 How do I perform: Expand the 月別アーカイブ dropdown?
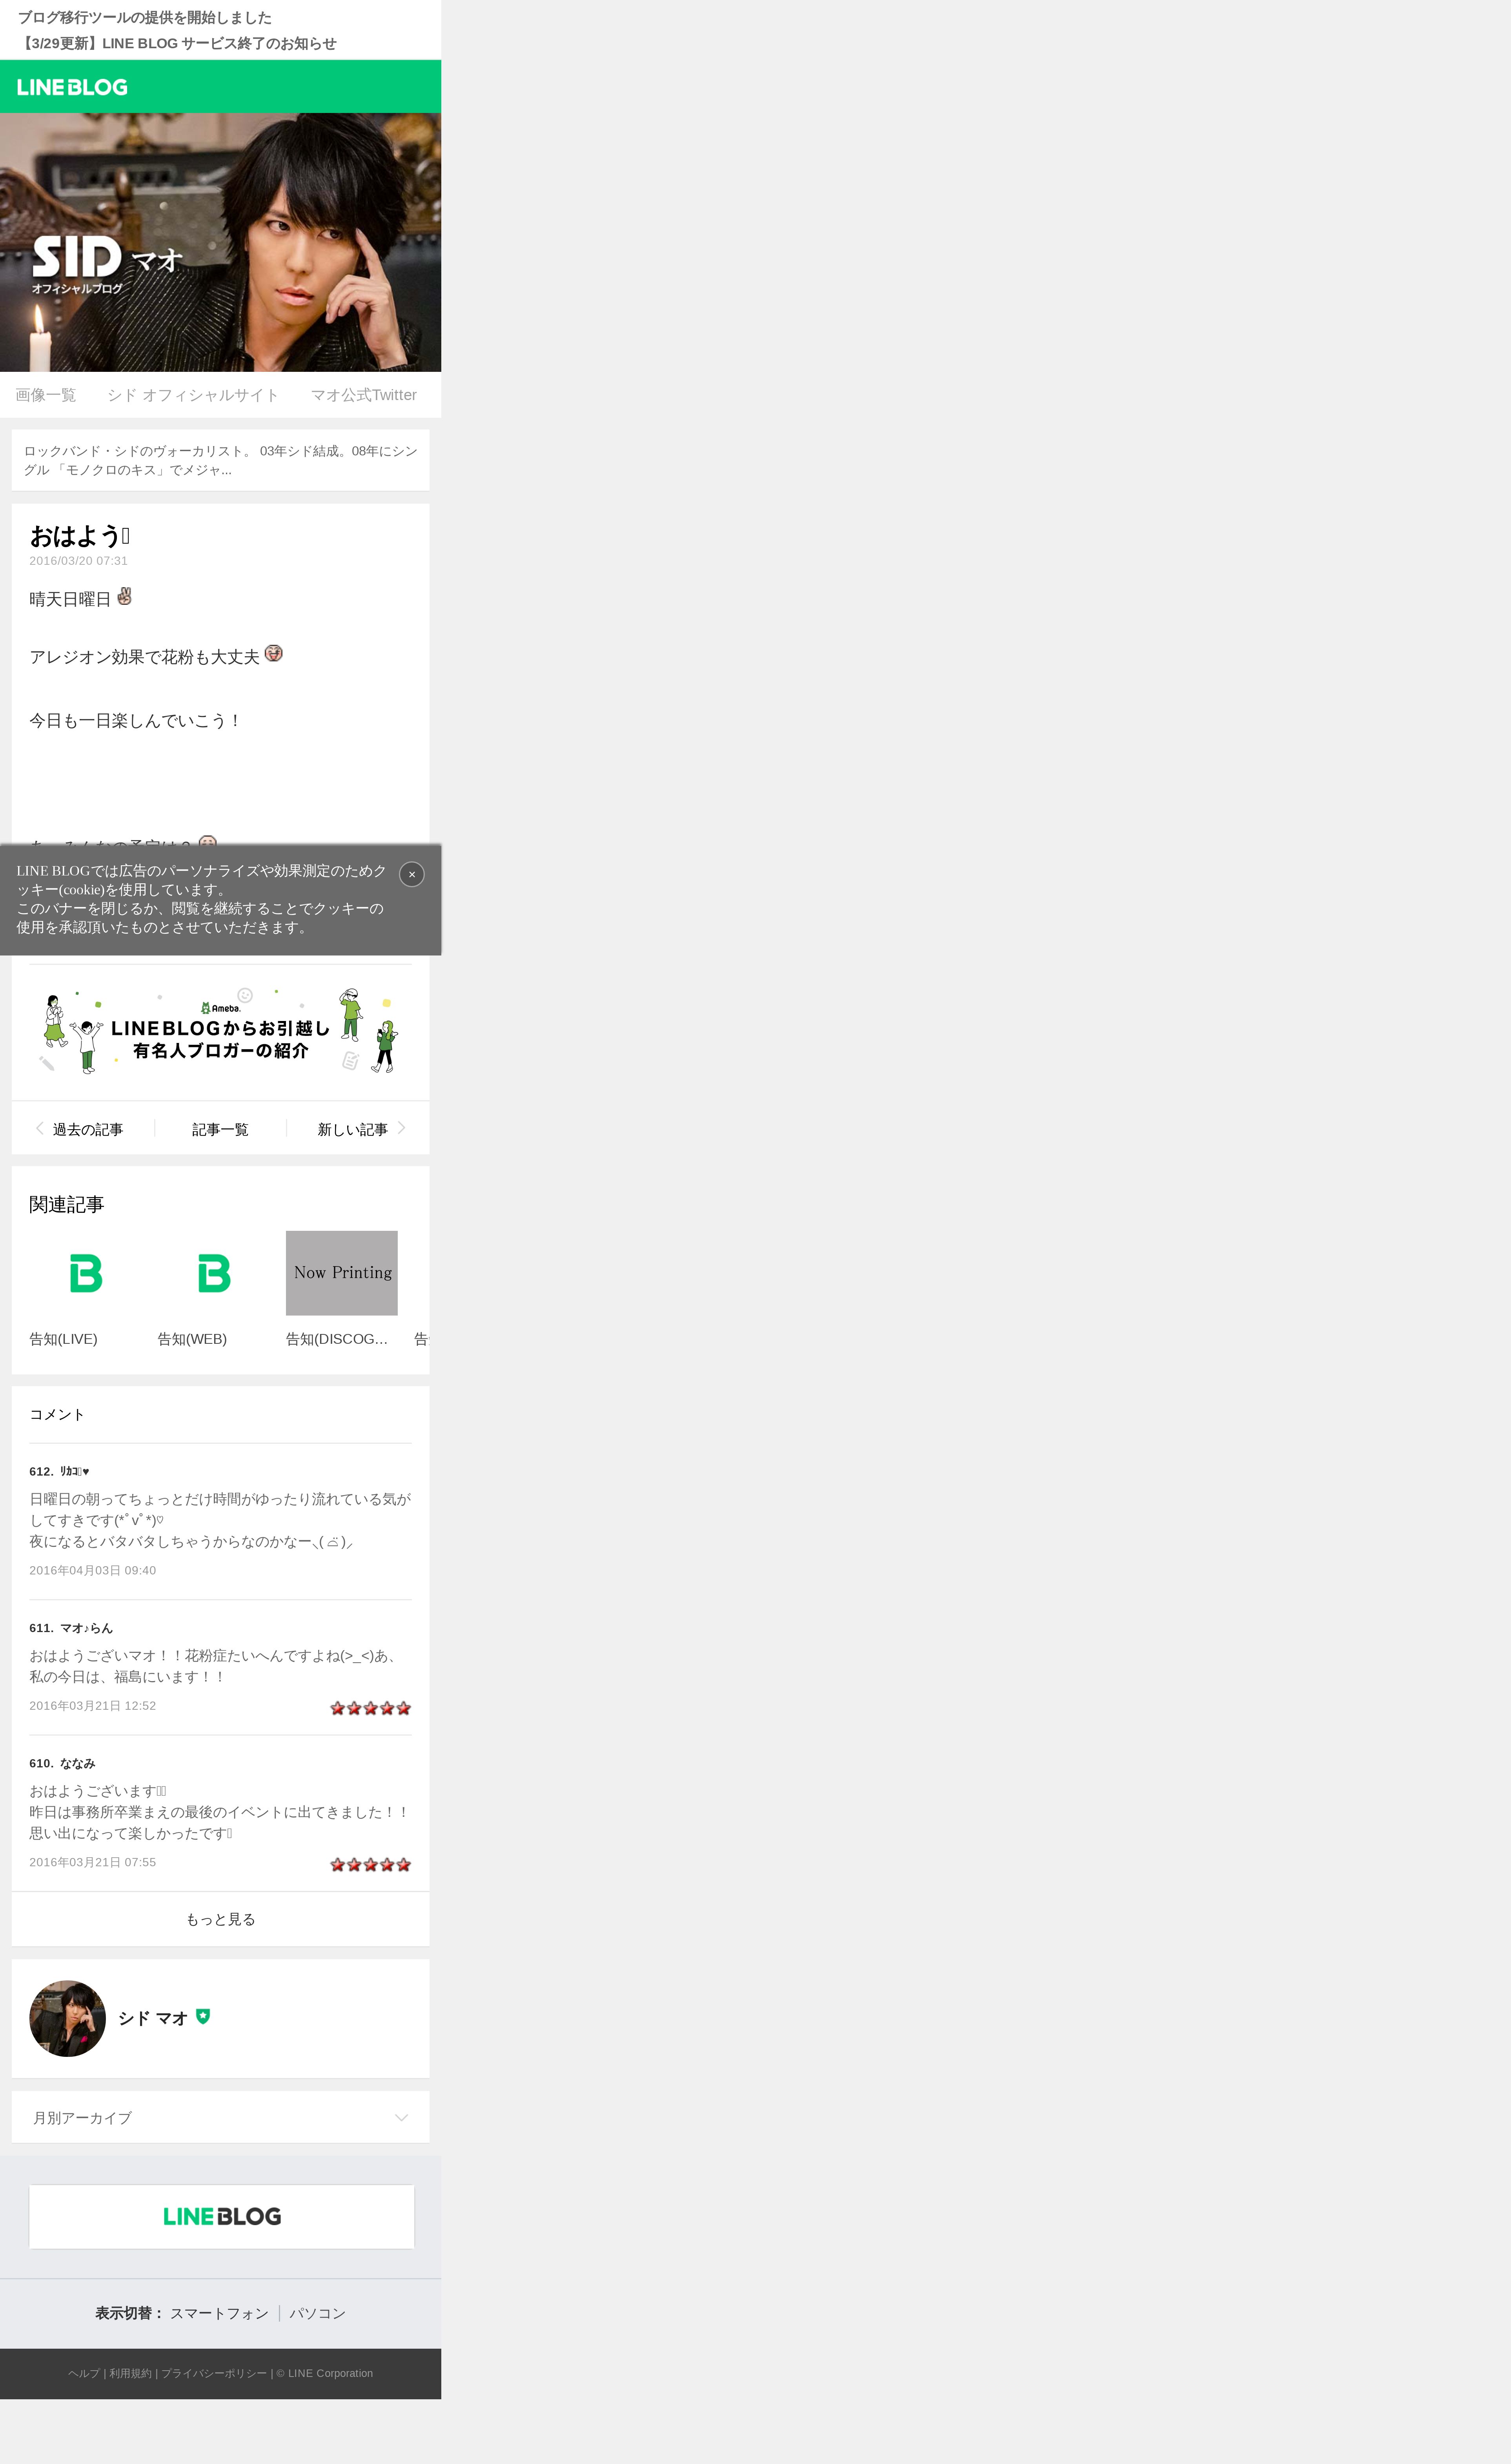(x=220, y=2117)
